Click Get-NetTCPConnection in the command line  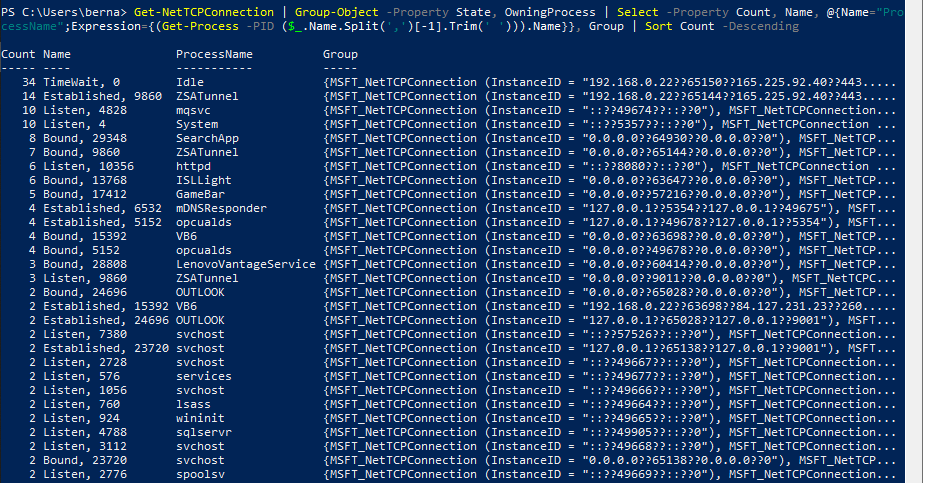[x=204, y=12]
